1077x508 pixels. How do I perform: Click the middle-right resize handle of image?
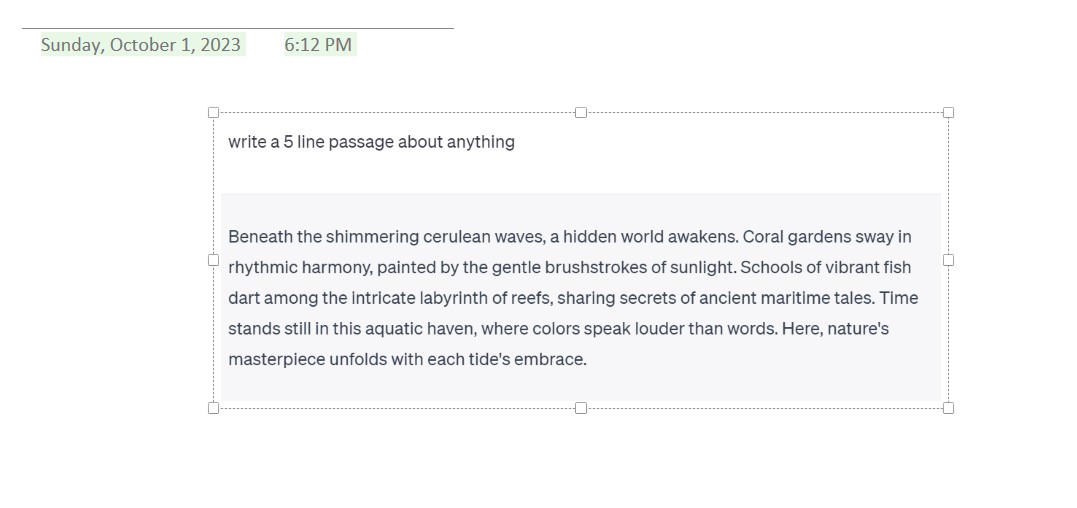[949, 260]
